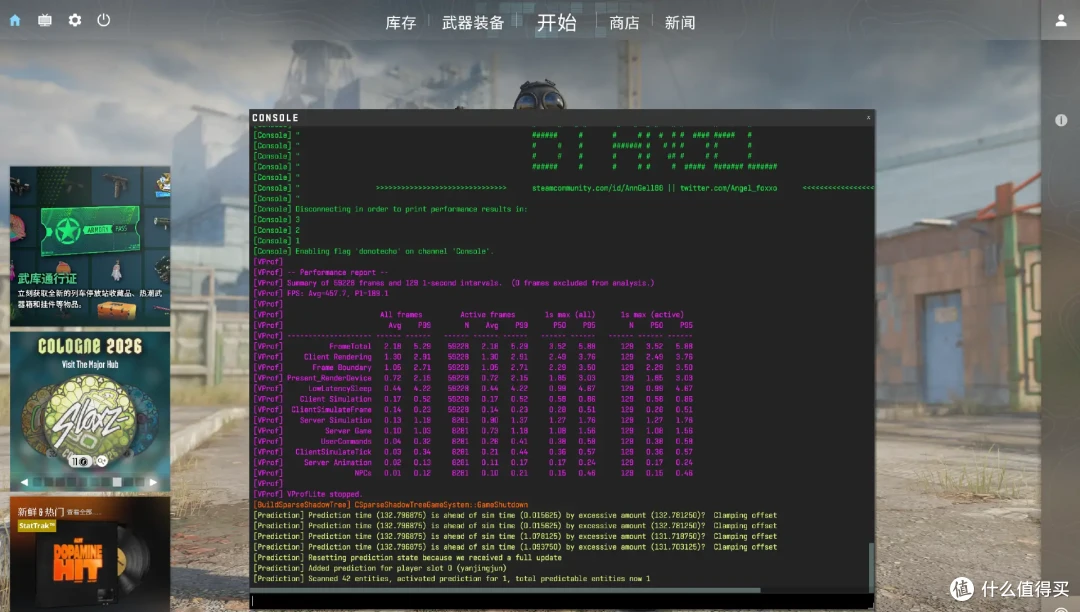
Task: Open the 库存 inventory tab
Action: [400, 23]
